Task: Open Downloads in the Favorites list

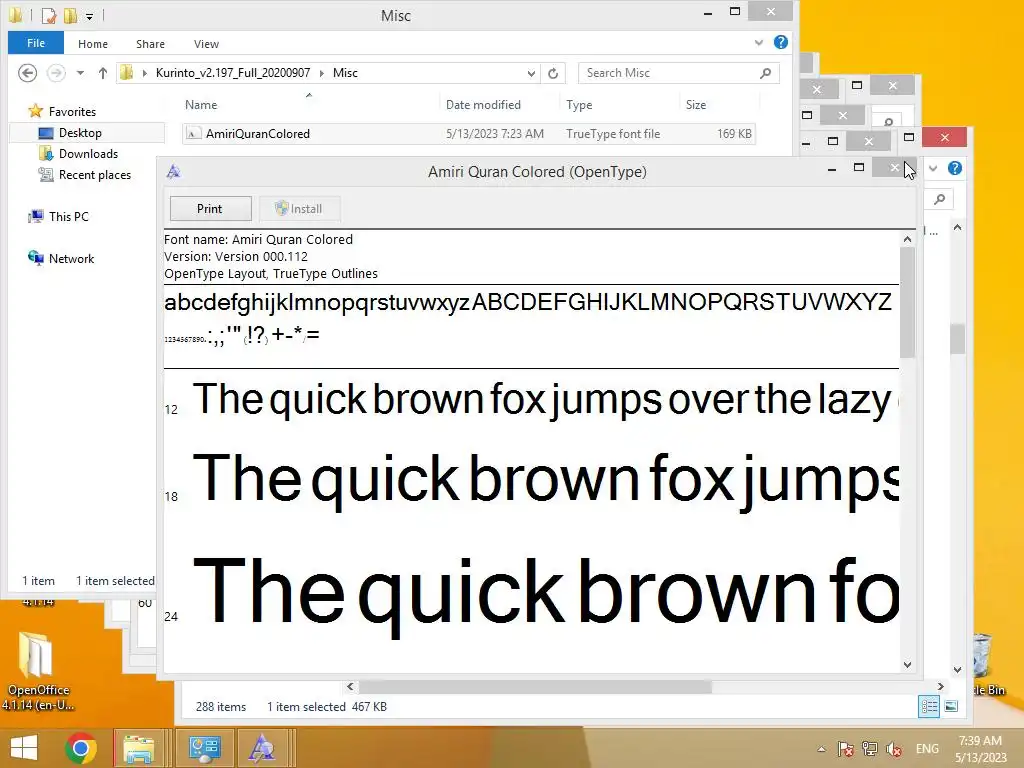Action: (x=88, y=153)
